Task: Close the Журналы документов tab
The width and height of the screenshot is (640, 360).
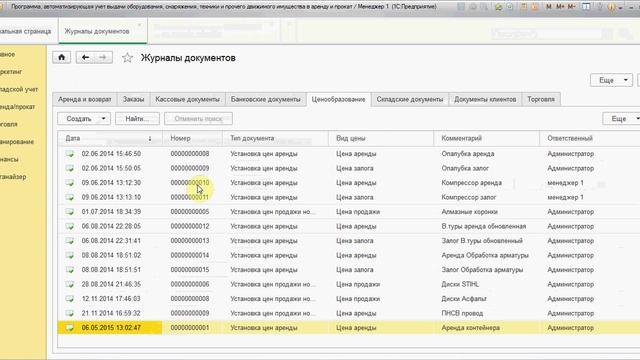Action: [x=140, y=25]
